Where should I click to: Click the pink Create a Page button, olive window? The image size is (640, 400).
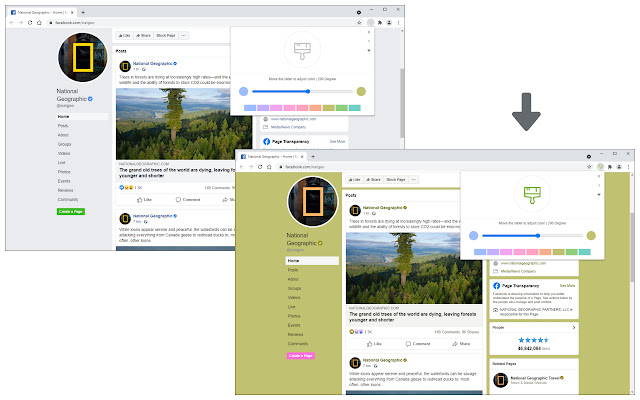click(x=301, y=356)
